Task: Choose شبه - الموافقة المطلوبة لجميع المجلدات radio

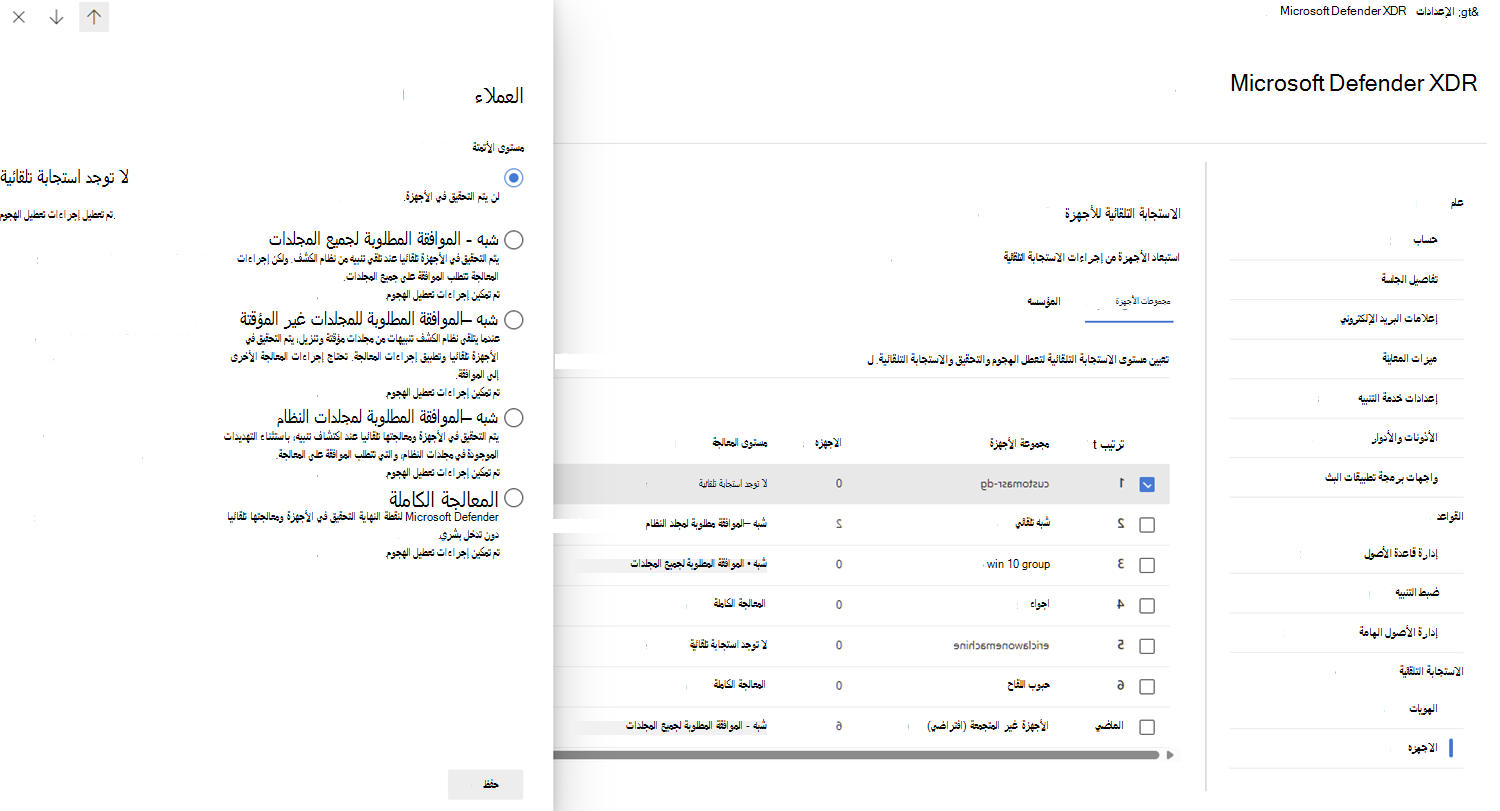Action: point(514,240)
